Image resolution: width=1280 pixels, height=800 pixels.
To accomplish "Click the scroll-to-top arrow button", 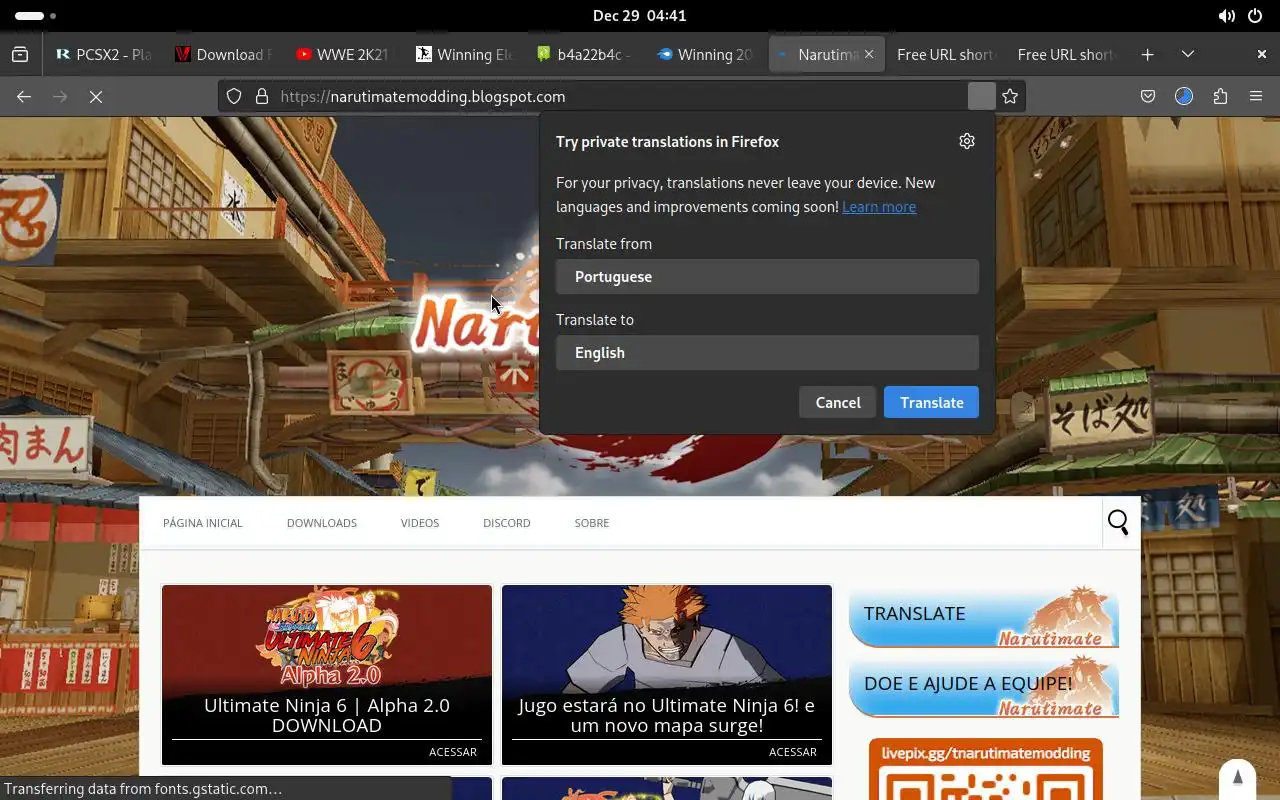I will tap(1237, 778).
